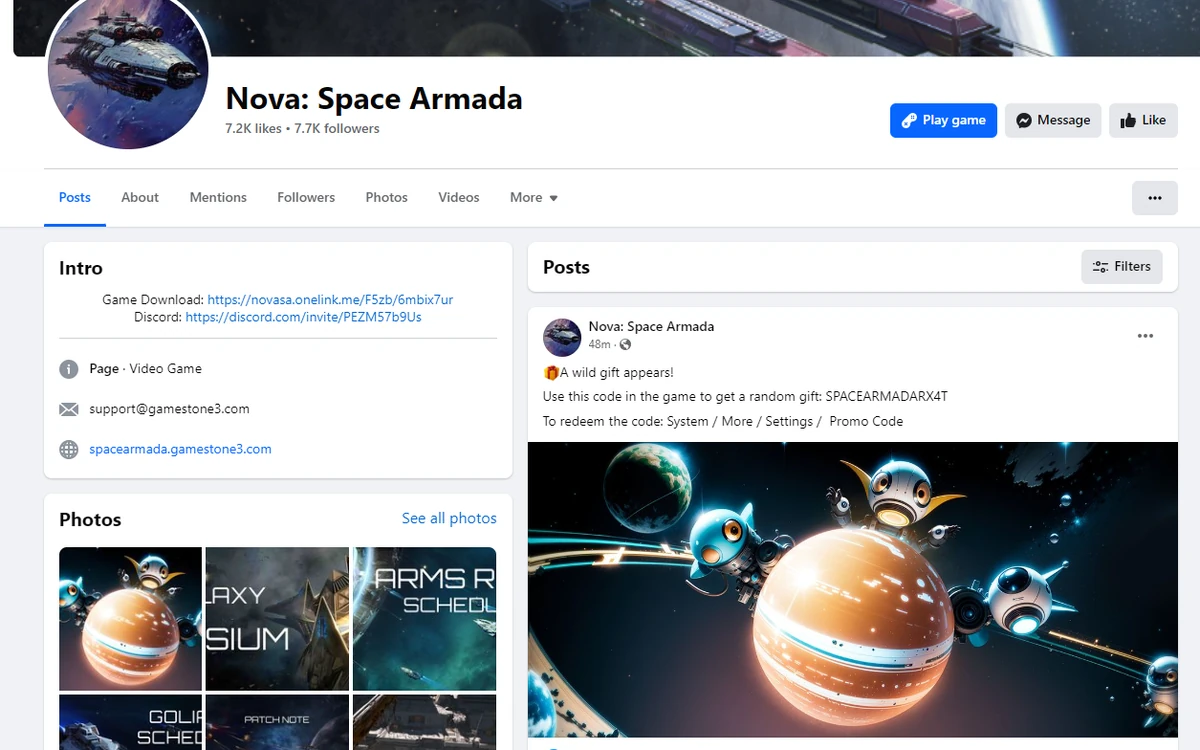Select the Mentions tab
Image resolution: width=1200 pixels, height=750 pixels.
[x=218, y=197]
